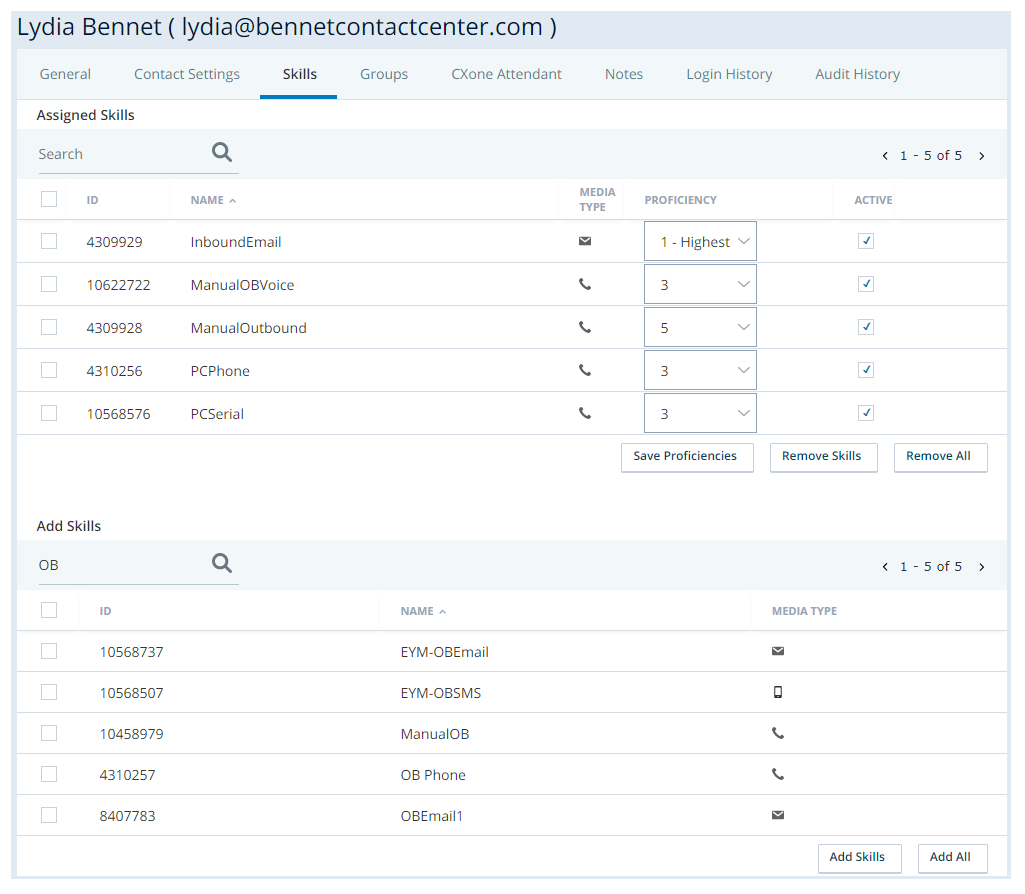Open the Groups tab

tap(384, 74)
